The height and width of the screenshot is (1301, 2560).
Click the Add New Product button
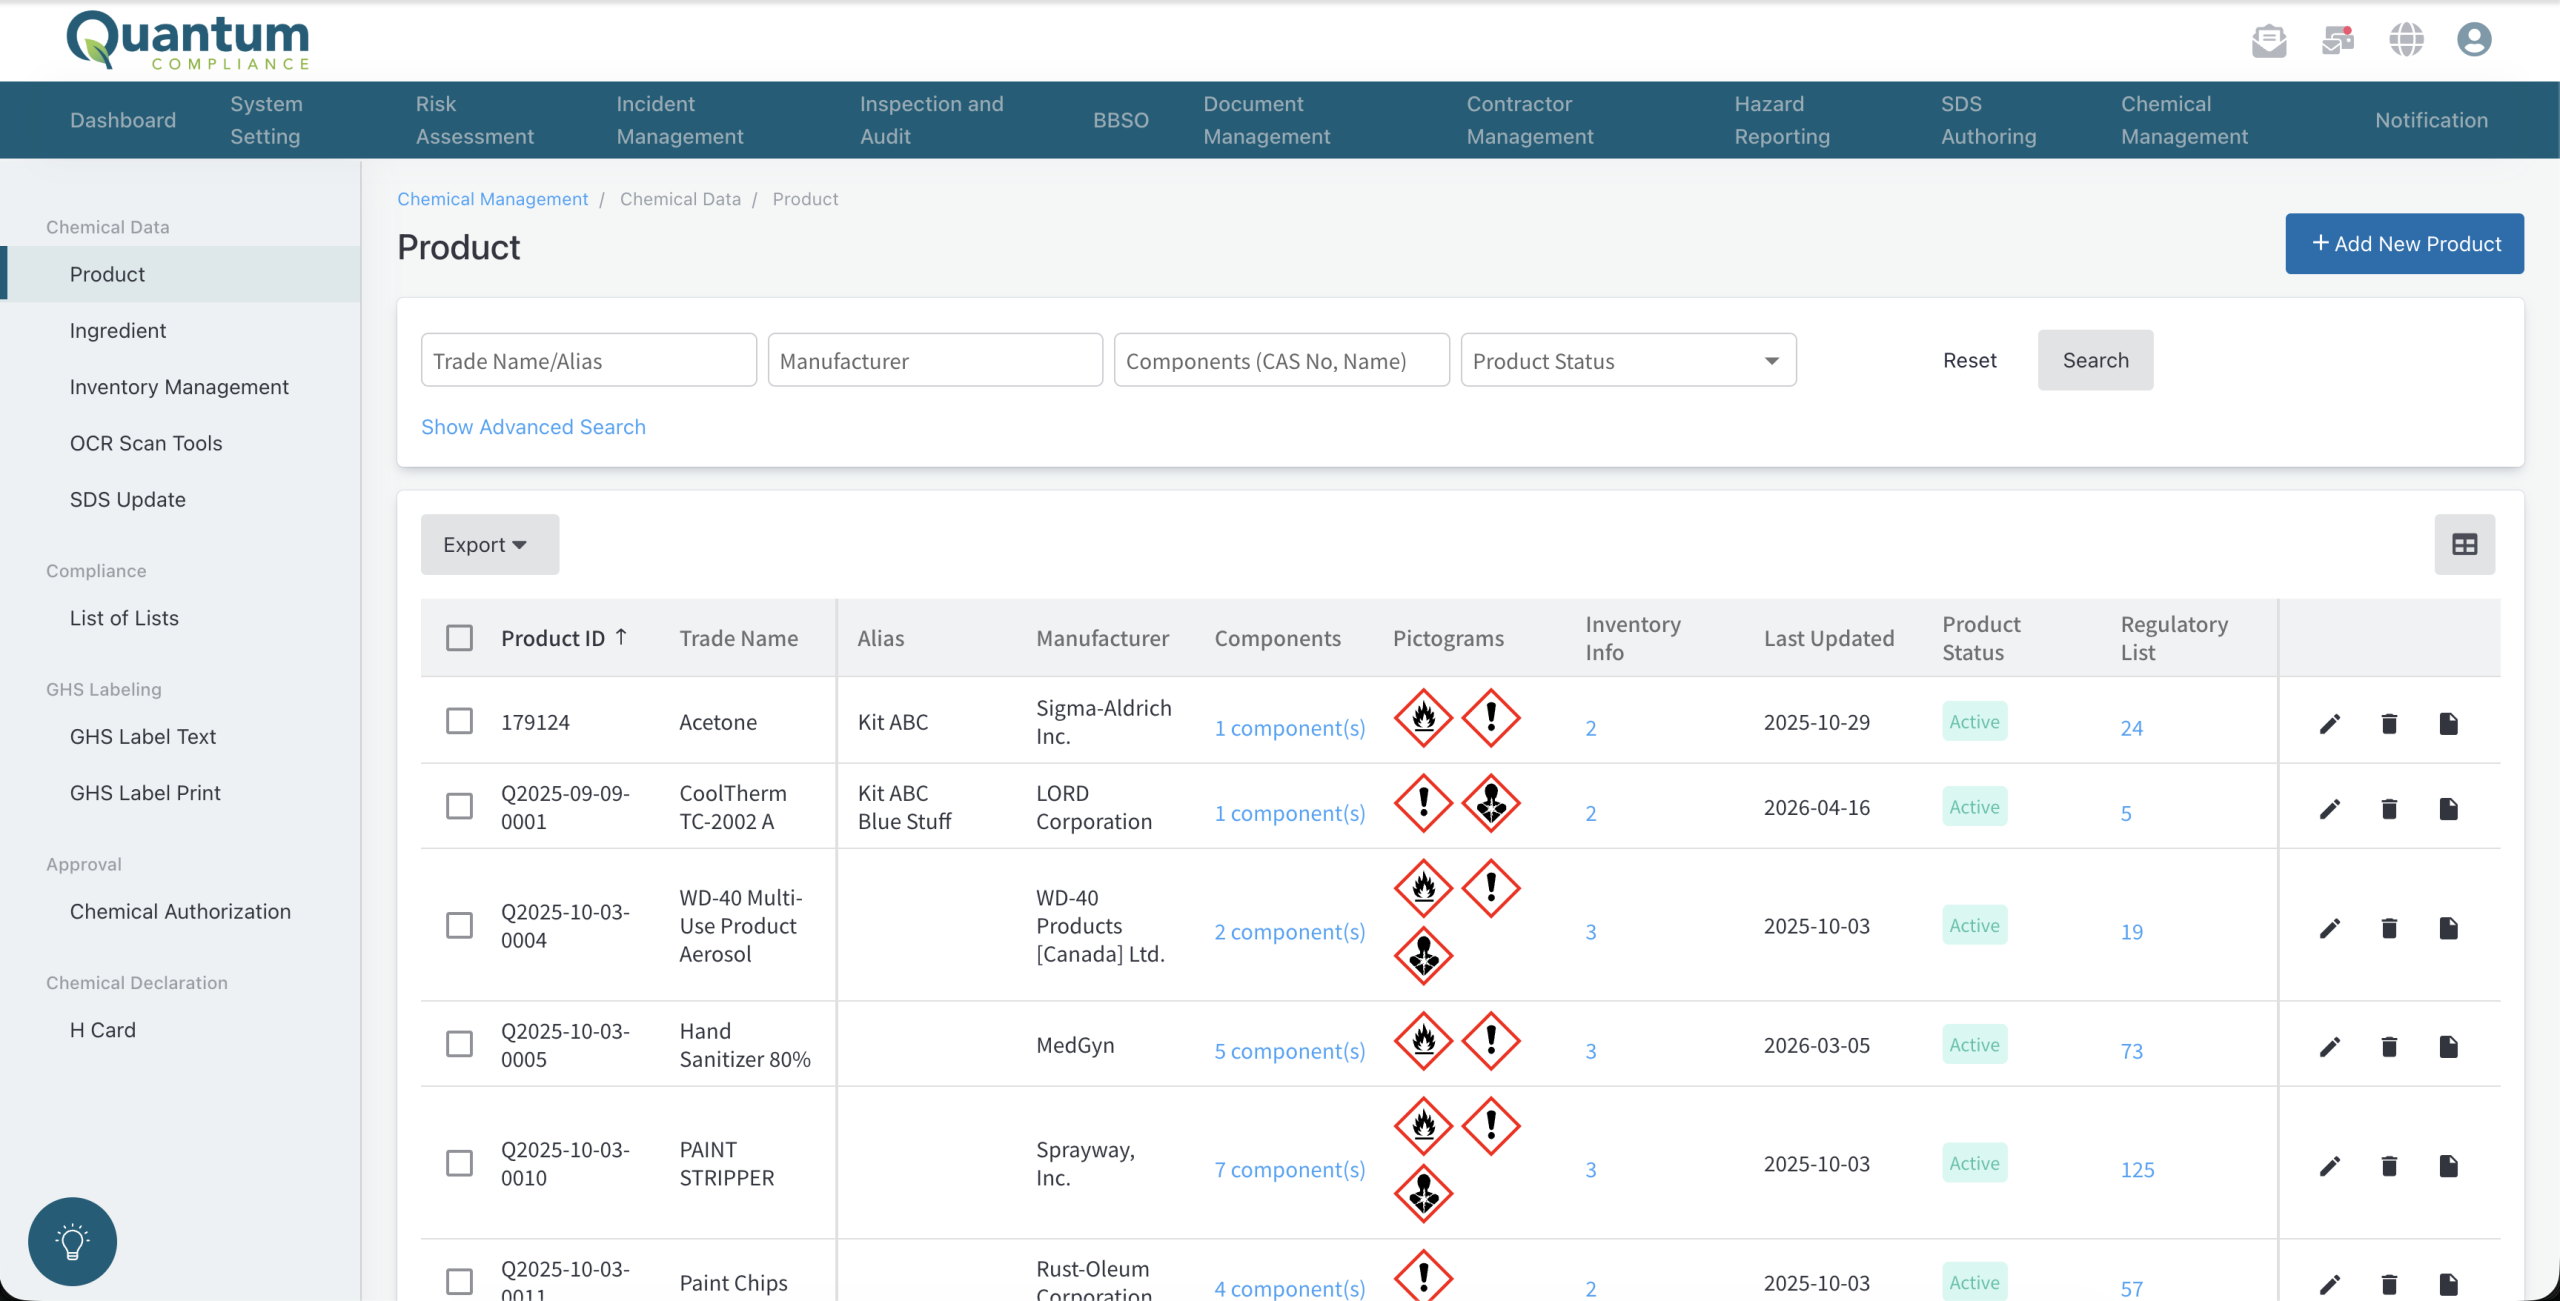(x=2404, y=243)
